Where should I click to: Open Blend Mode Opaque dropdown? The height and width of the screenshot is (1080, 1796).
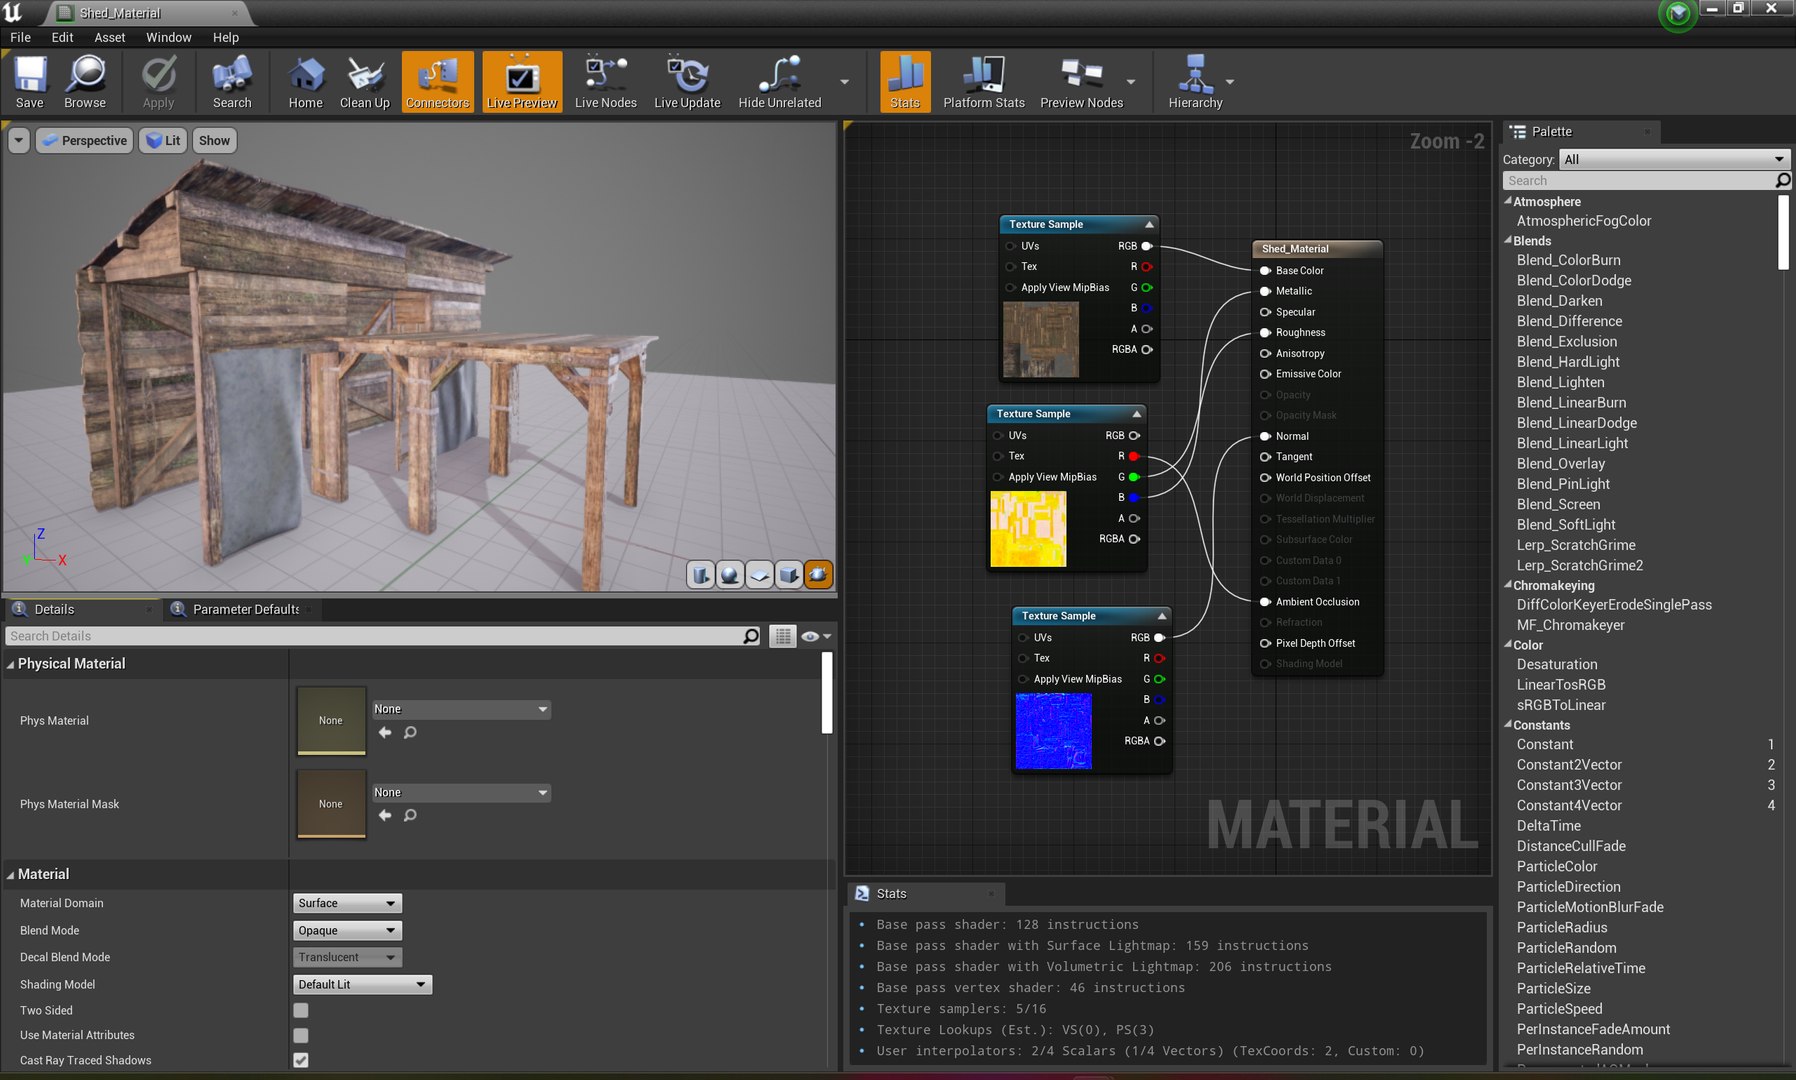(347, 930)
